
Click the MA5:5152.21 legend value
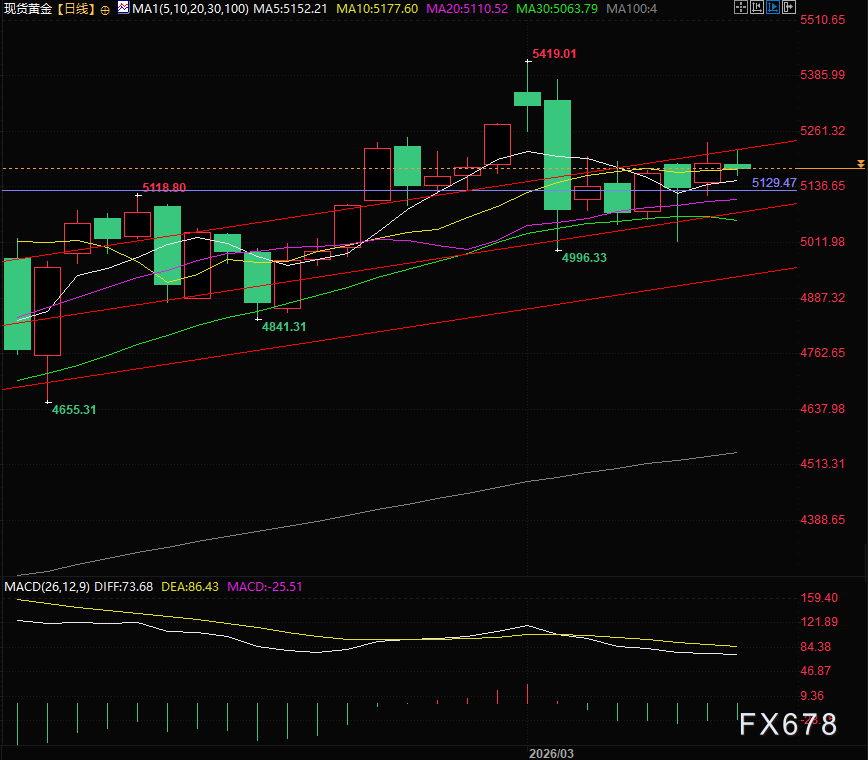[x=290, y=9]
